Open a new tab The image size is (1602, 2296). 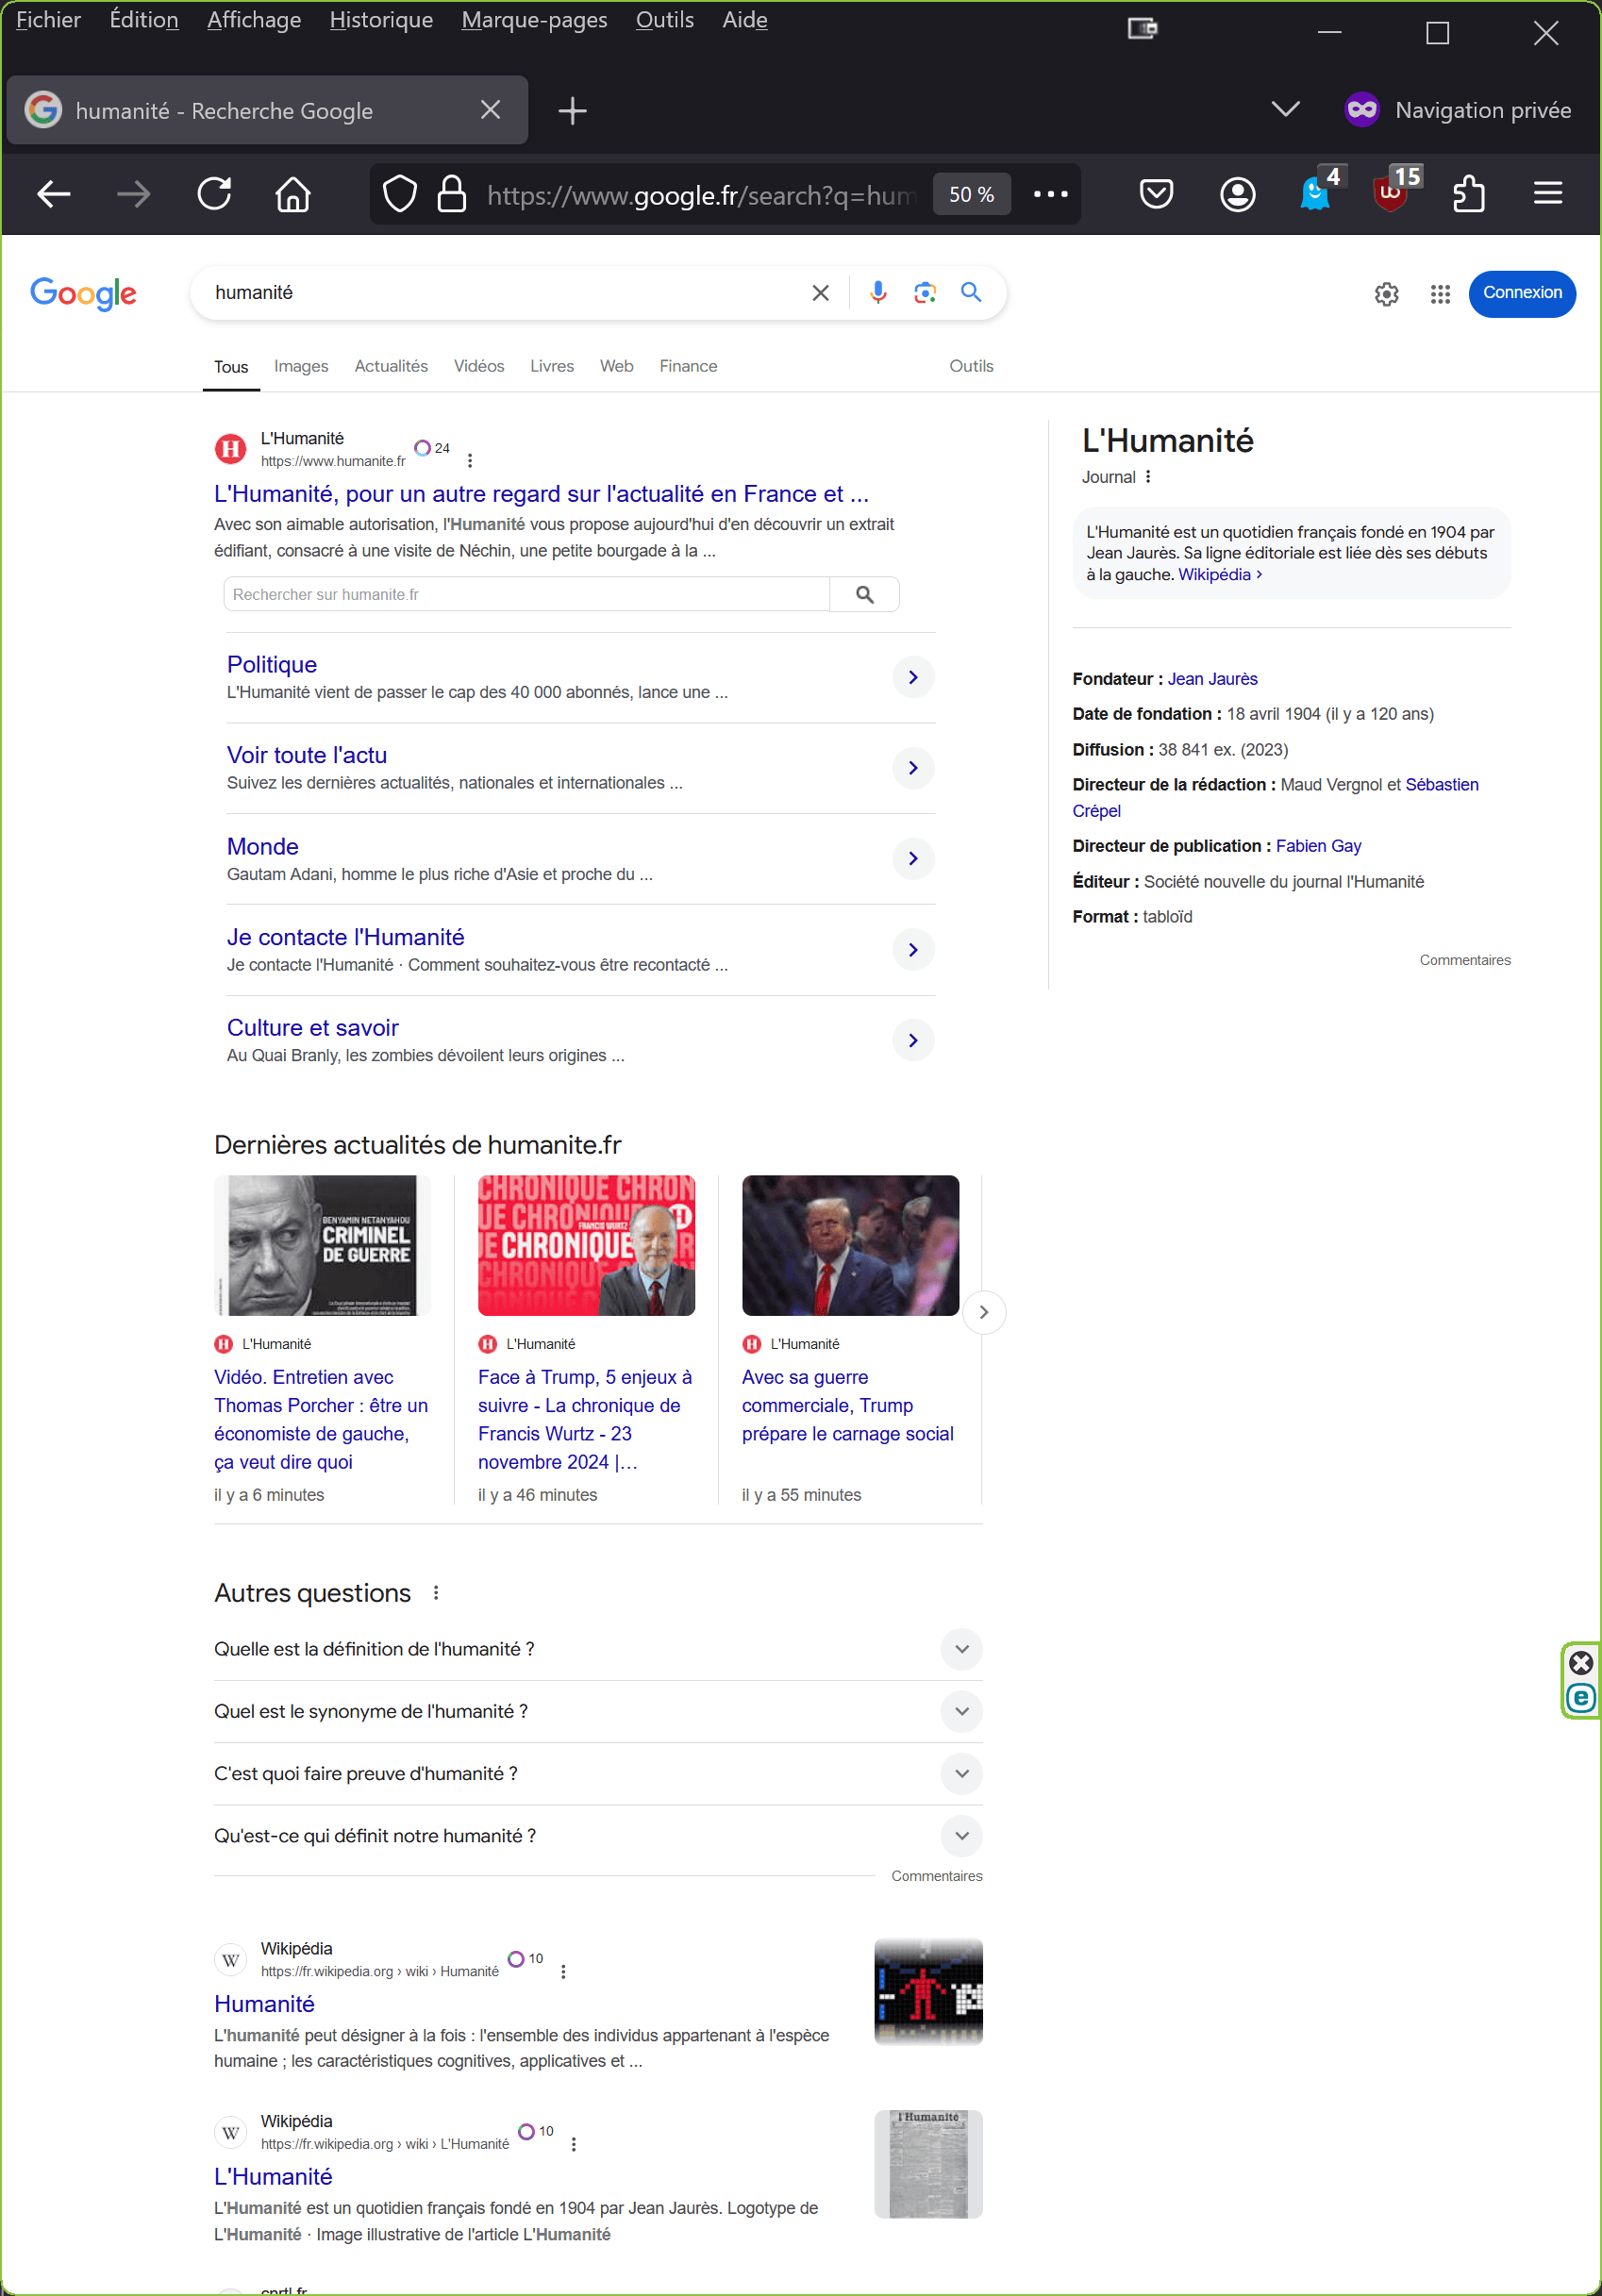572,111
